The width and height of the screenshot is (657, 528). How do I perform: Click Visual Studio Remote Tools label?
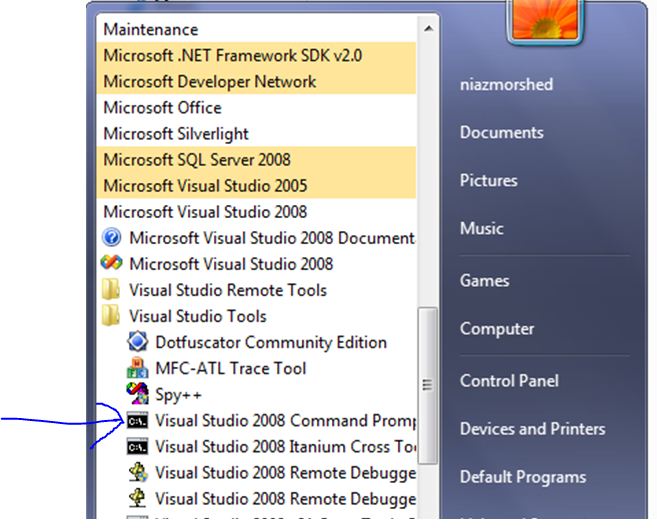click(x=228, y=290)
